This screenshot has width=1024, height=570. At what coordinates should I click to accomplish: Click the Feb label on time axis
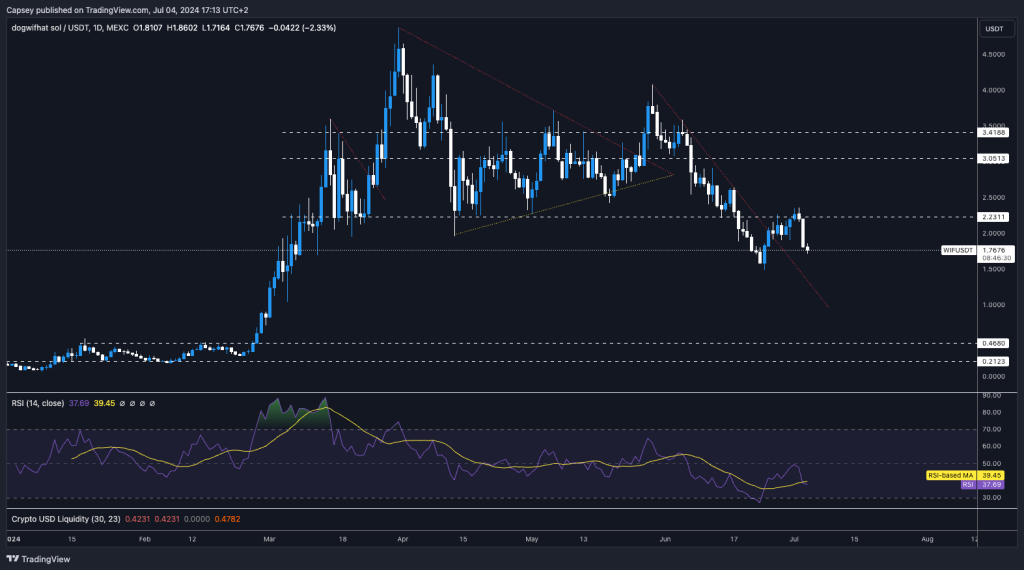coord(145,539)
